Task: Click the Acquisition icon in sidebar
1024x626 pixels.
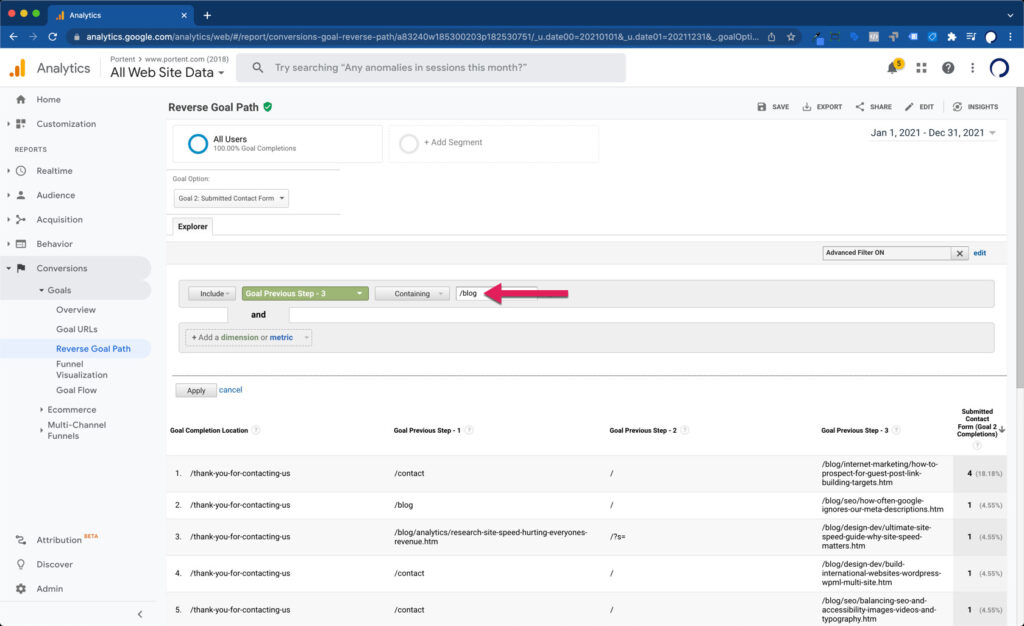Action: (21, 219)
